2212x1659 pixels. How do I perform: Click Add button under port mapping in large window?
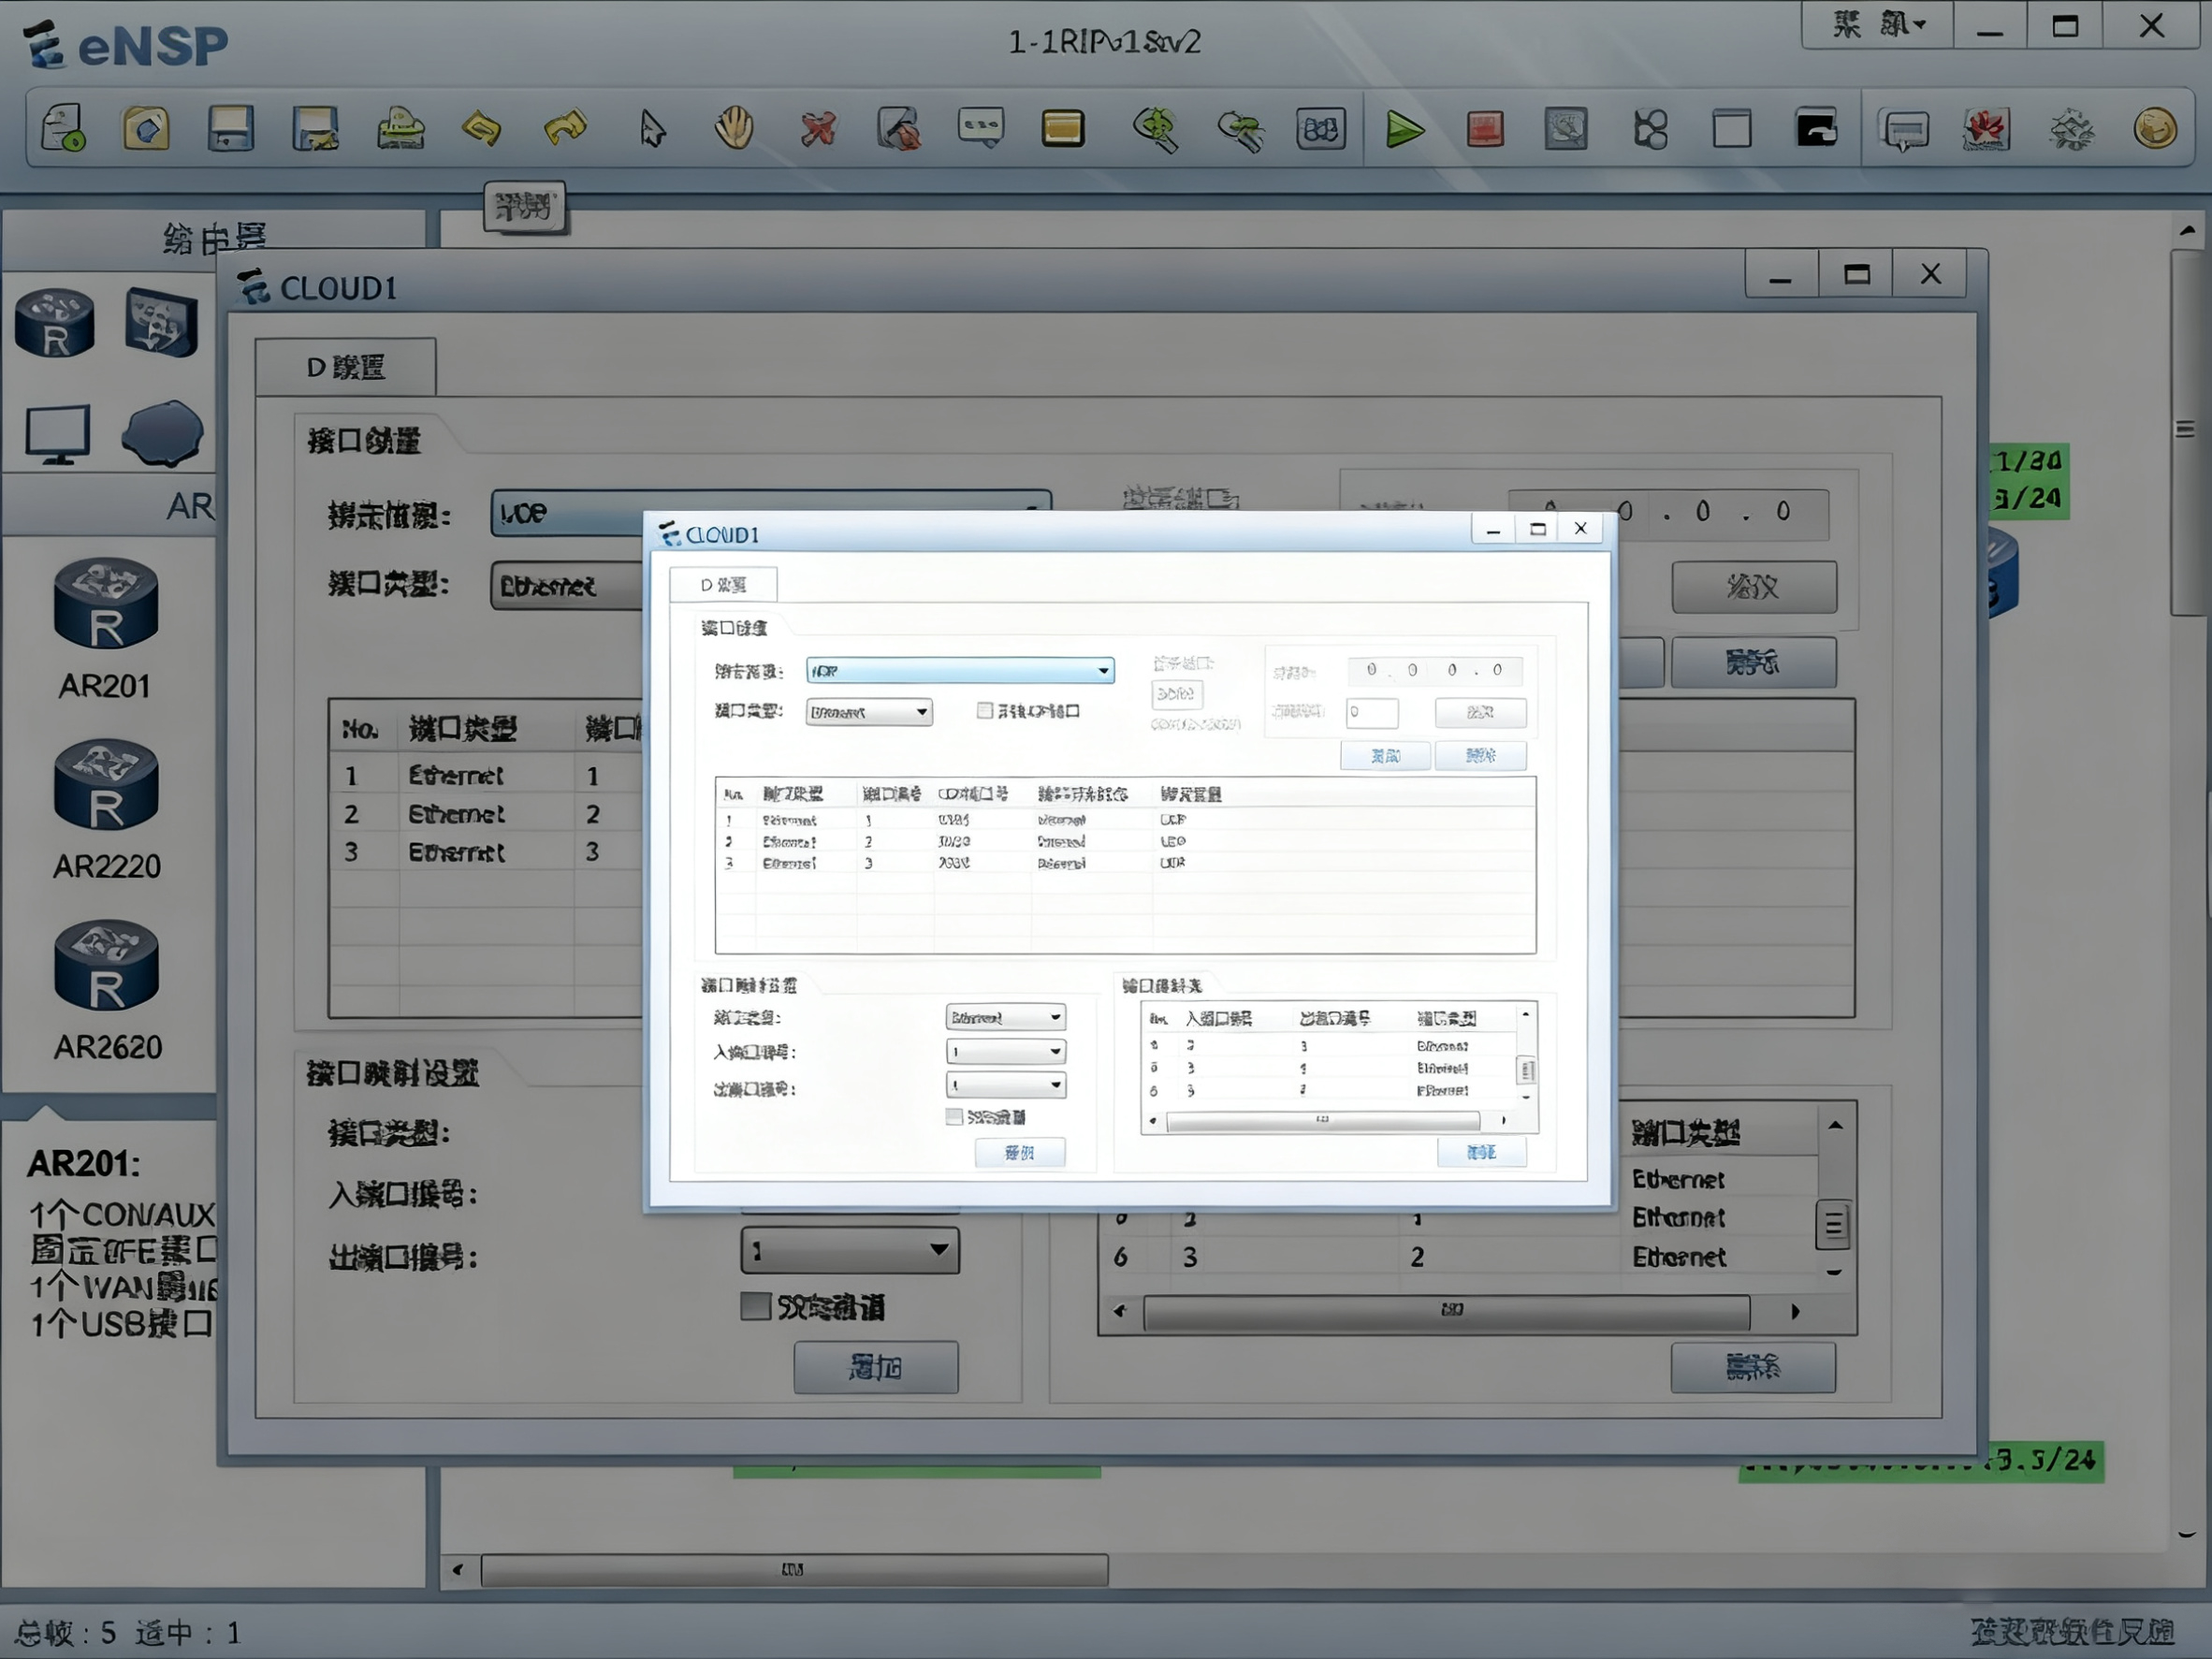875,1367
